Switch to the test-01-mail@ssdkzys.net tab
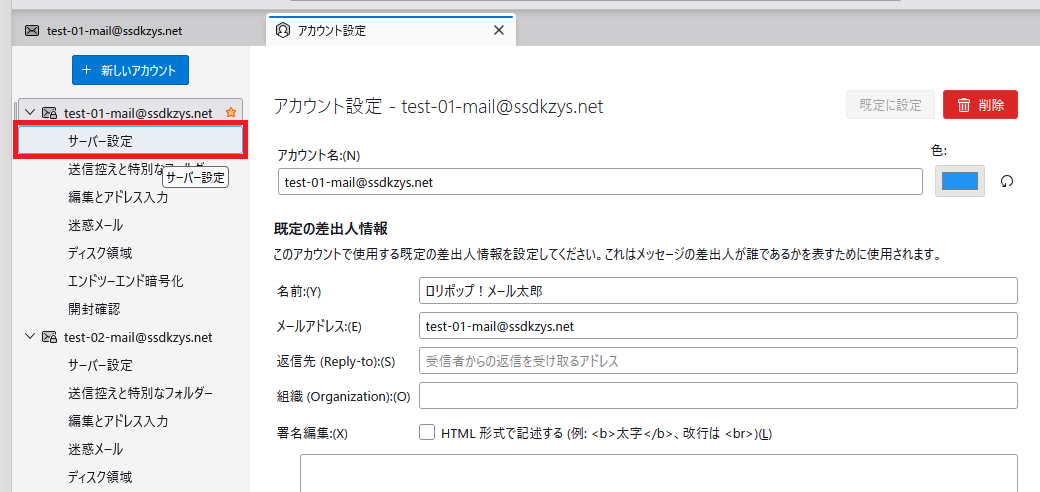The height and width of the screenshot is (492, 1040). [114, 31]
